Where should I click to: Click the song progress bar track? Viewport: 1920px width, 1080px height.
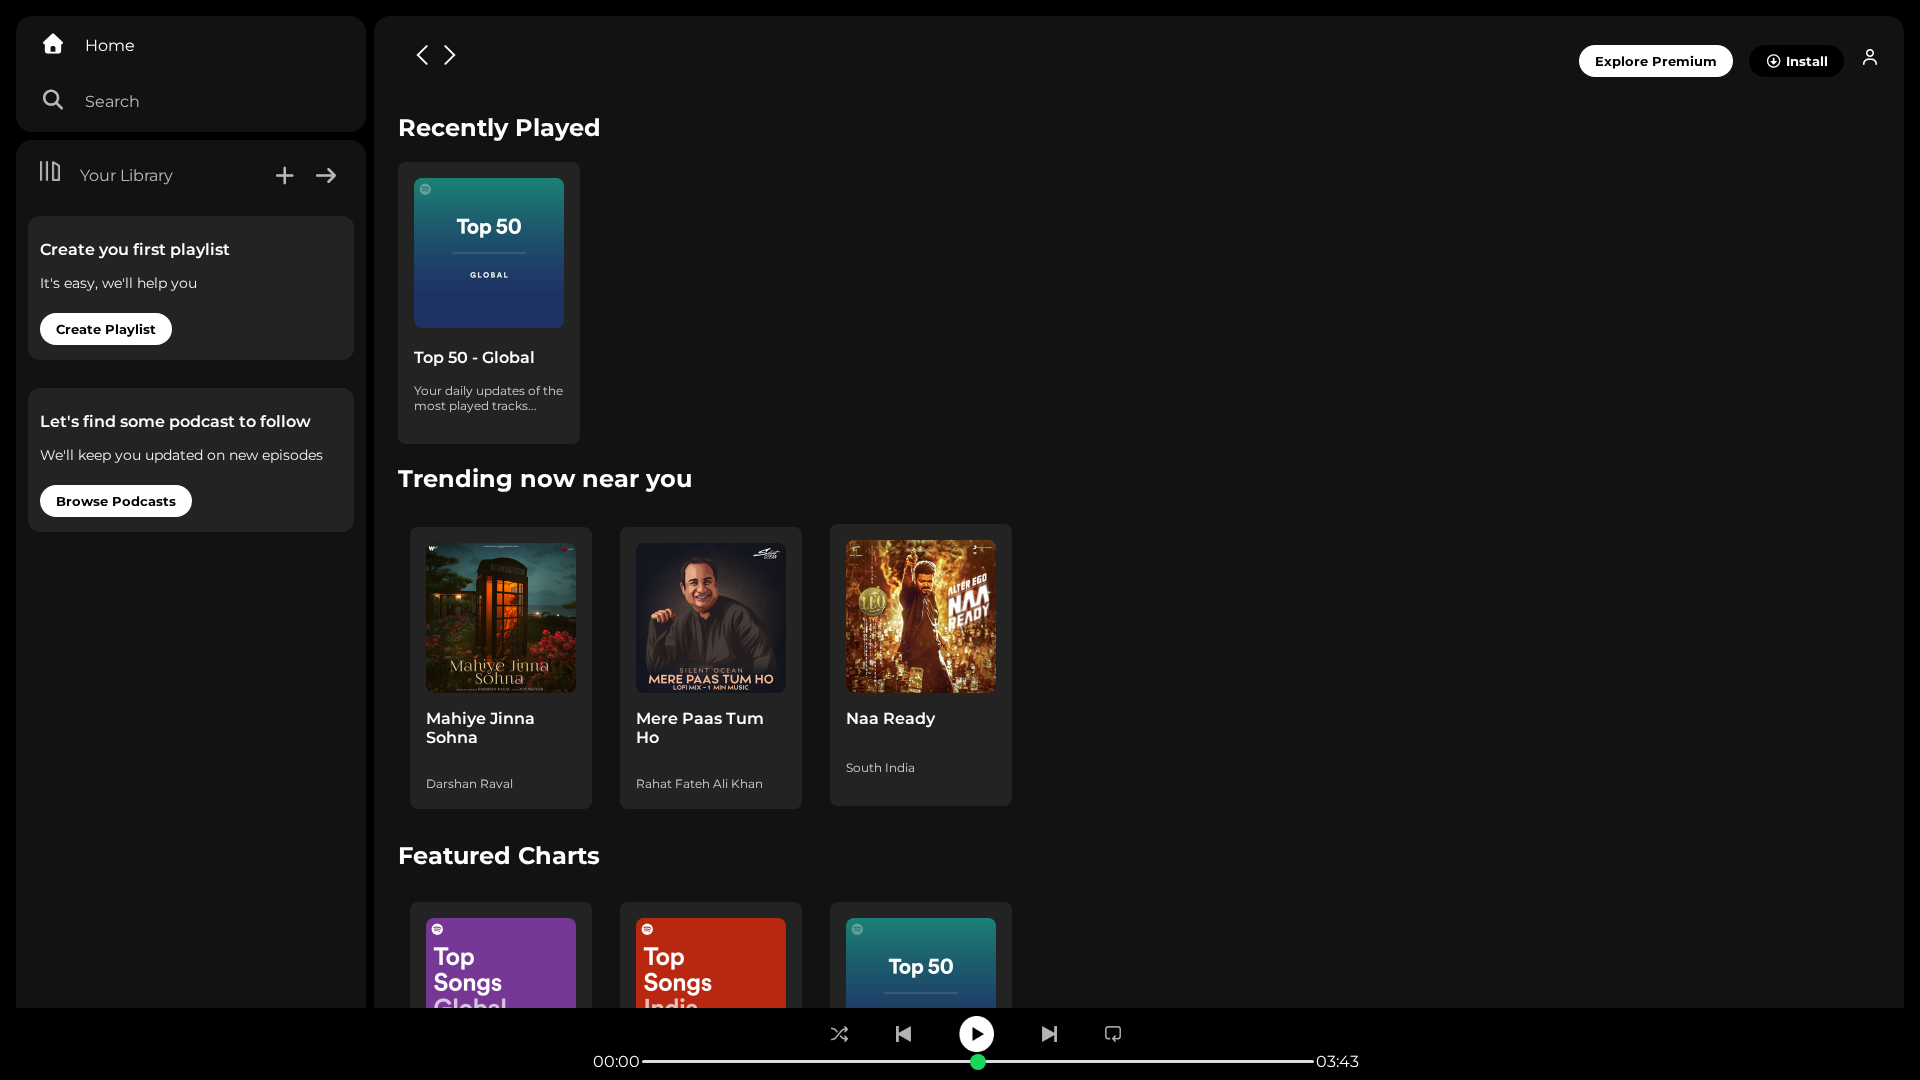978,1061
